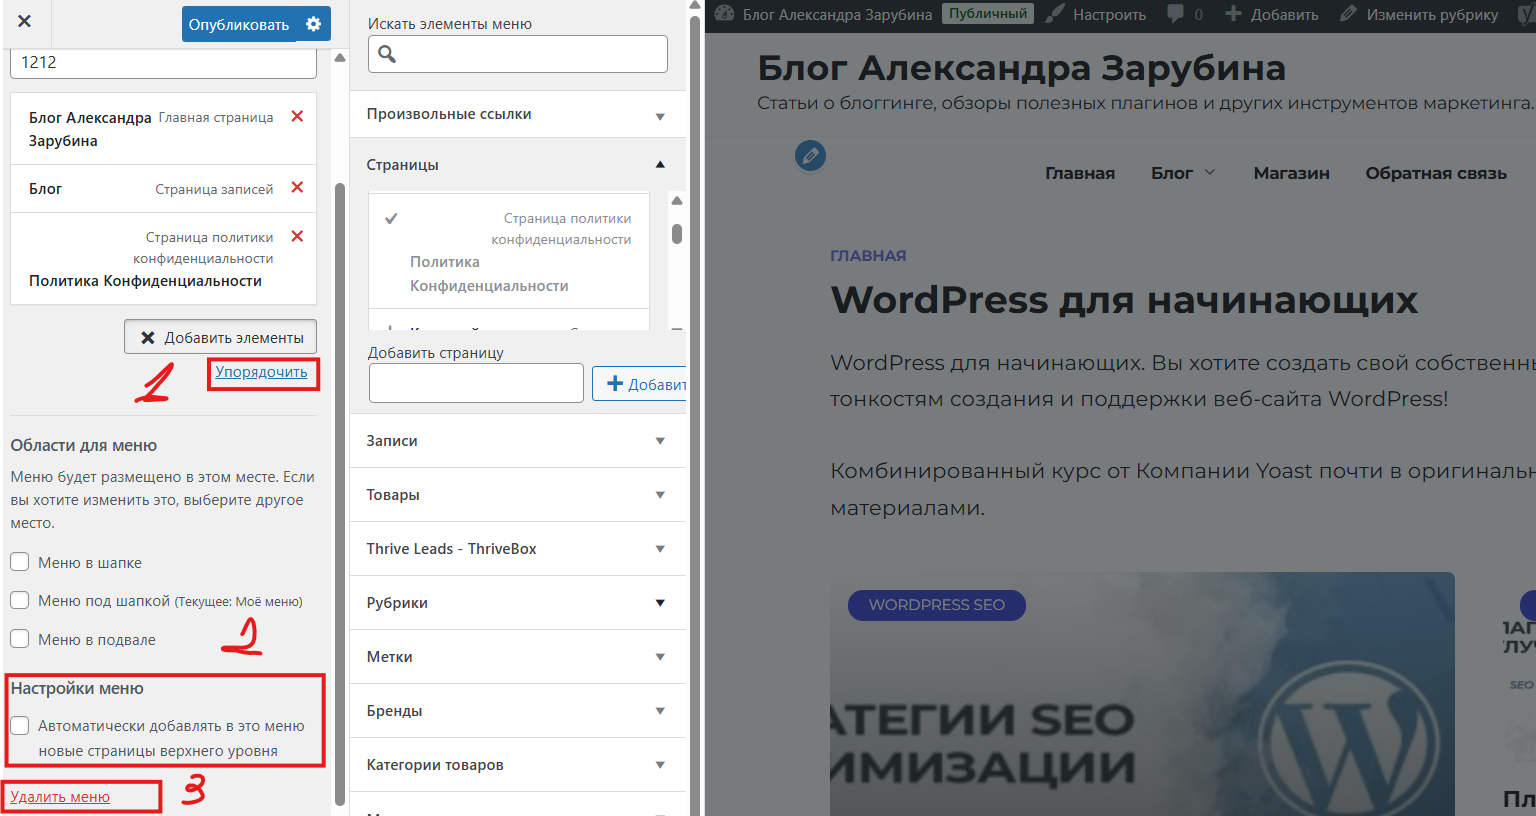Remove the Блог menu item with red X
Screen dimensions: 1536x816
(297, 188)
